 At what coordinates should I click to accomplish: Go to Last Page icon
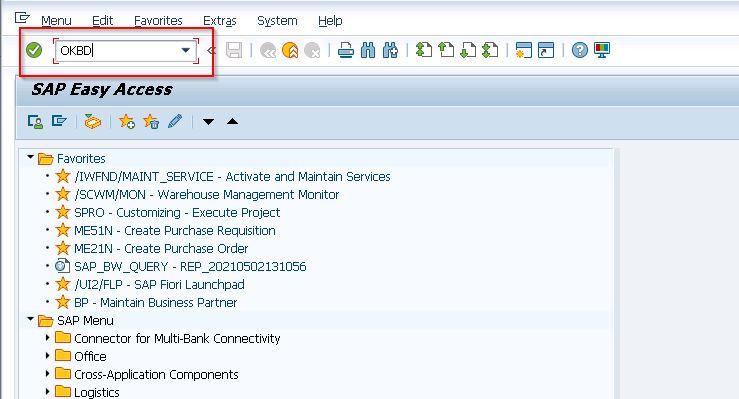(x=490, y=50)
